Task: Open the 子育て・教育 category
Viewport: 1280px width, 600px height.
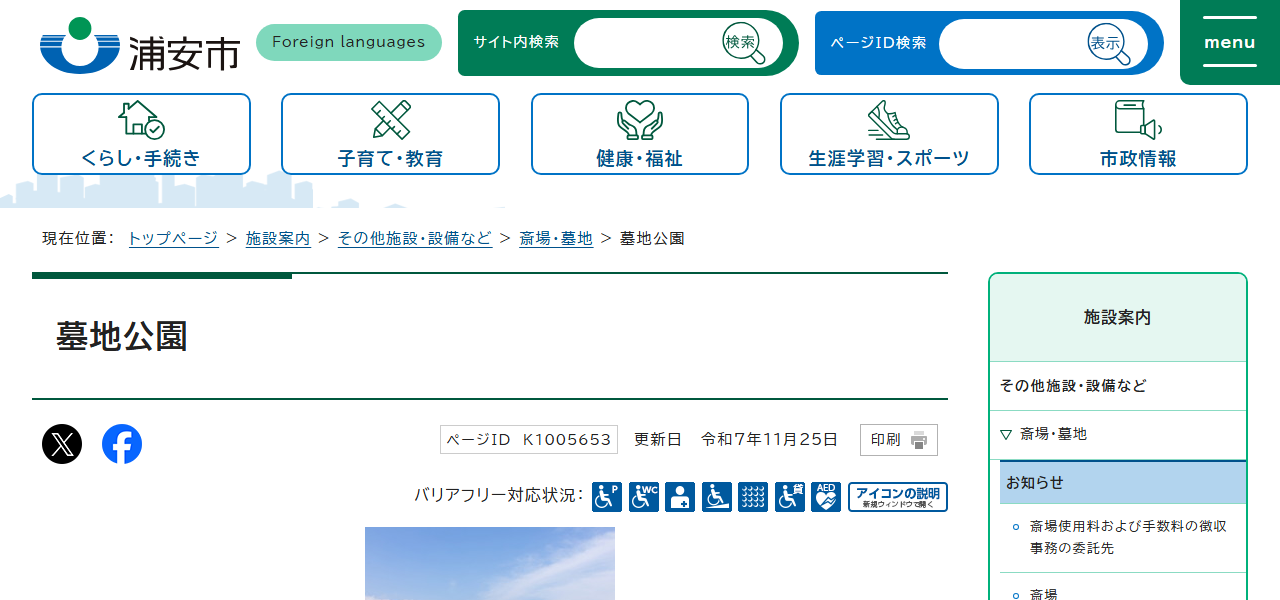Action: pos(390,134)
